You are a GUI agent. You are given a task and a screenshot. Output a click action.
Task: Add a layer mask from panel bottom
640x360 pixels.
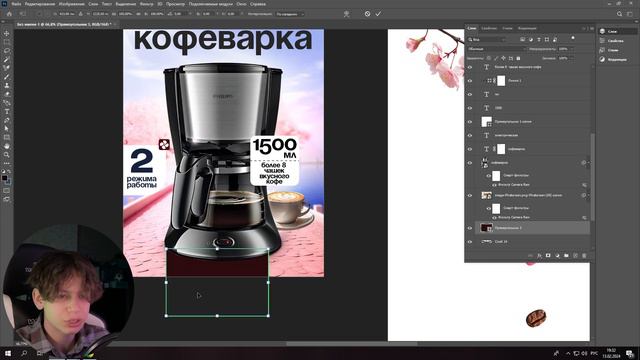548,256
